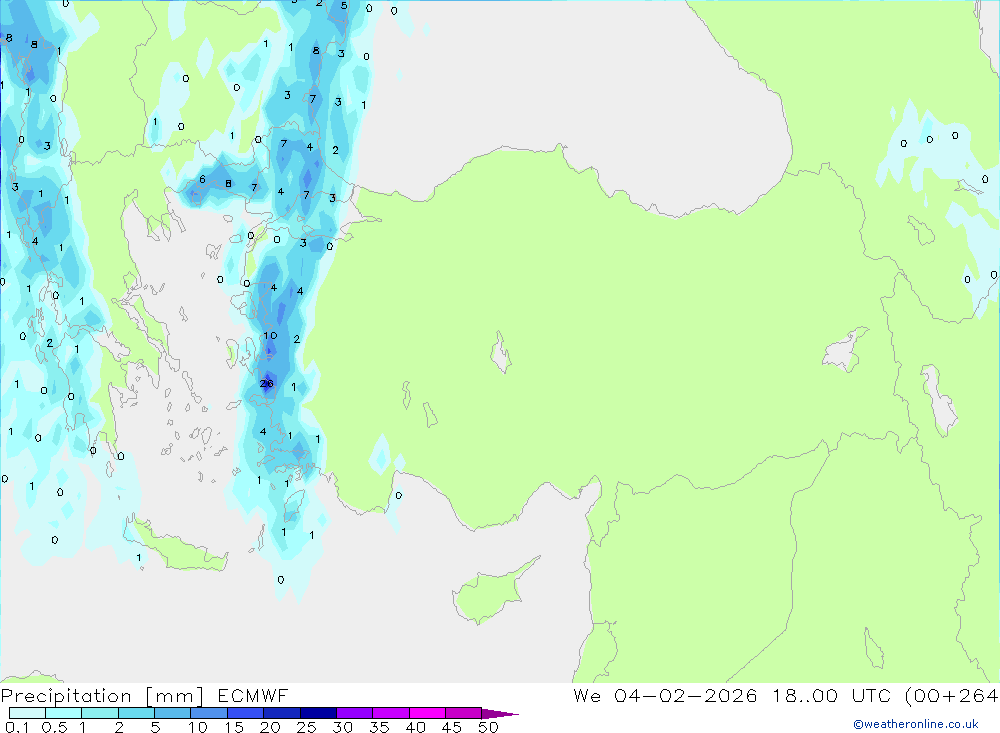The image size is (1000, 733).
Task: Click the "ECMWF" model label
Action: point(253,696)
